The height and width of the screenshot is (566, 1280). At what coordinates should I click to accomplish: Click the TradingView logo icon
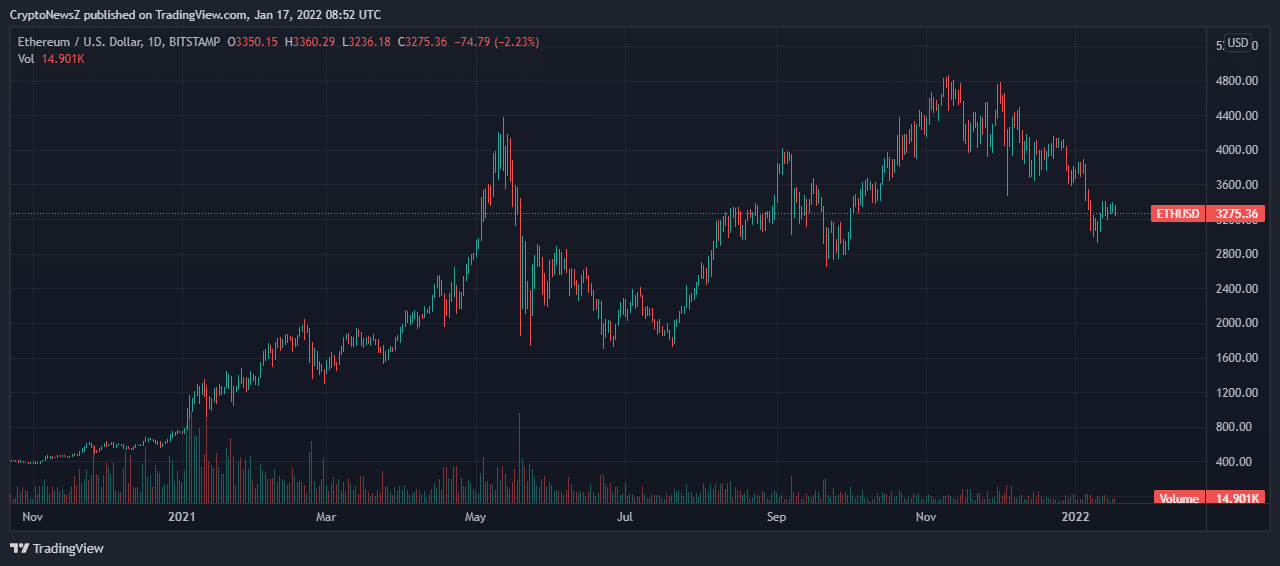pos(19,548)
